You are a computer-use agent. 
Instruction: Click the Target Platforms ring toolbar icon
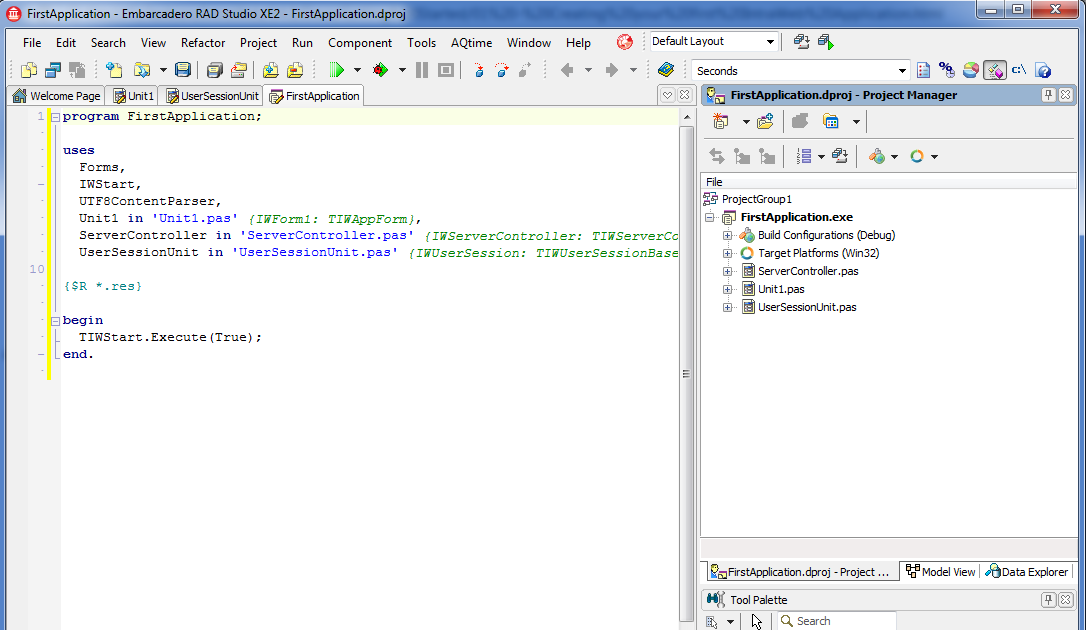pos(917,156)
